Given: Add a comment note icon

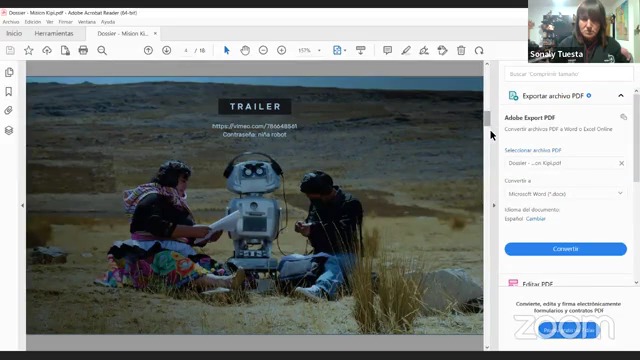Looking at the screenshot, I should tap(387, 50).
